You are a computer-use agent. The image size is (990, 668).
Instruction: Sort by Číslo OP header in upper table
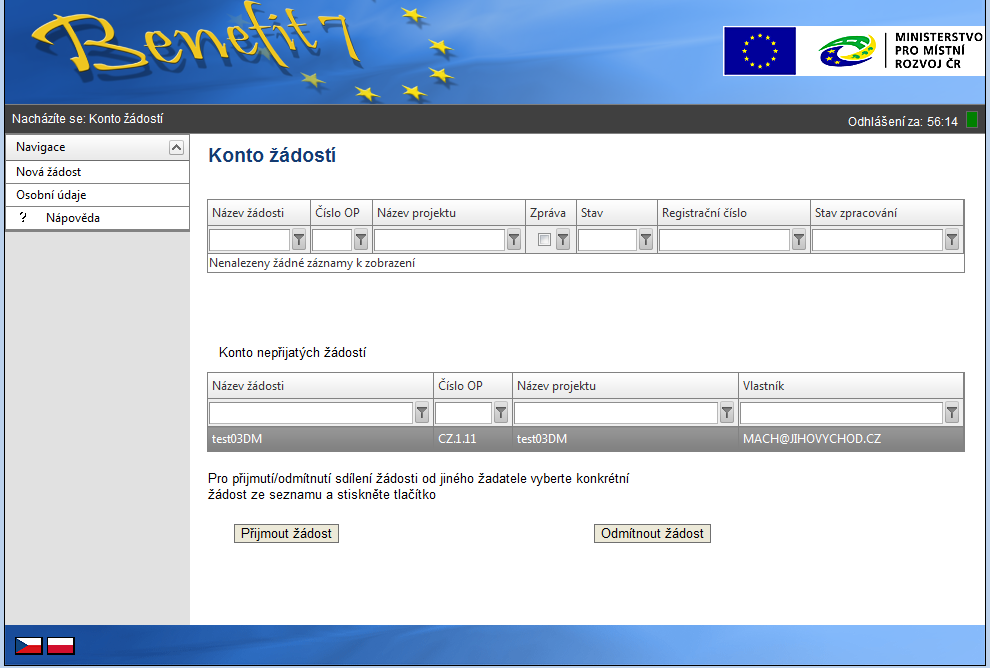coord(342,213)
